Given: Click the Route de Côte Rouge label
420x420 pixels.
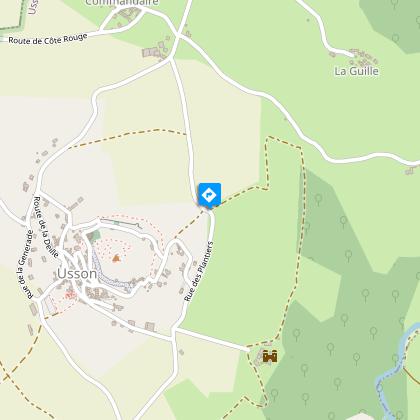Looking at the screenshot, I should point(48,39).
